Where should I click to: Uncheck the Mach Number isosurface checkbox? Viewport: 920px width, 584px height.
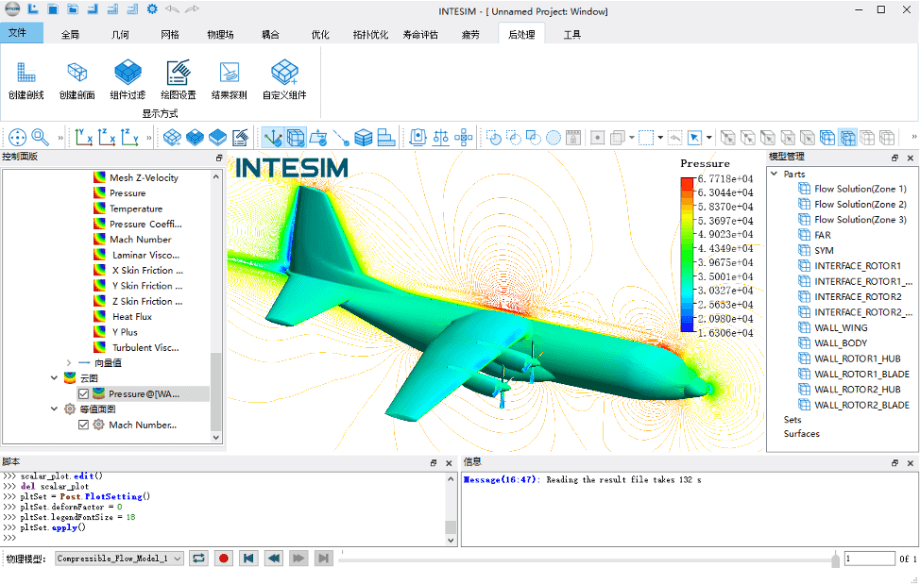[84, 425]
